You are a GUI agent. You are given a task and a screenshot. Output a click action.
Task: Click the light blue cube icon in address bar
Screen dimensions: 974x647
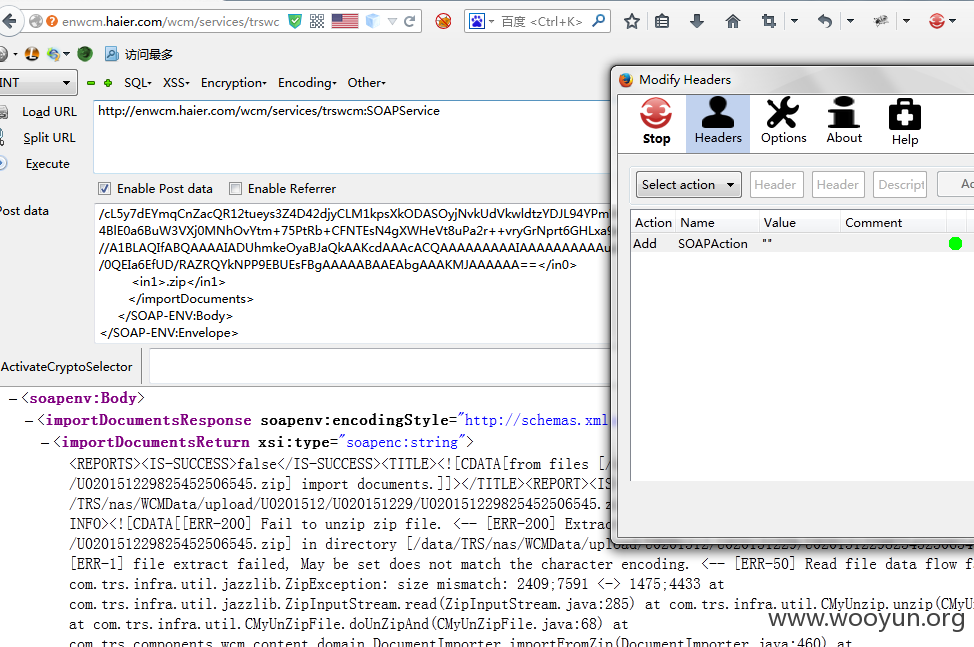[x=372, y=22]
